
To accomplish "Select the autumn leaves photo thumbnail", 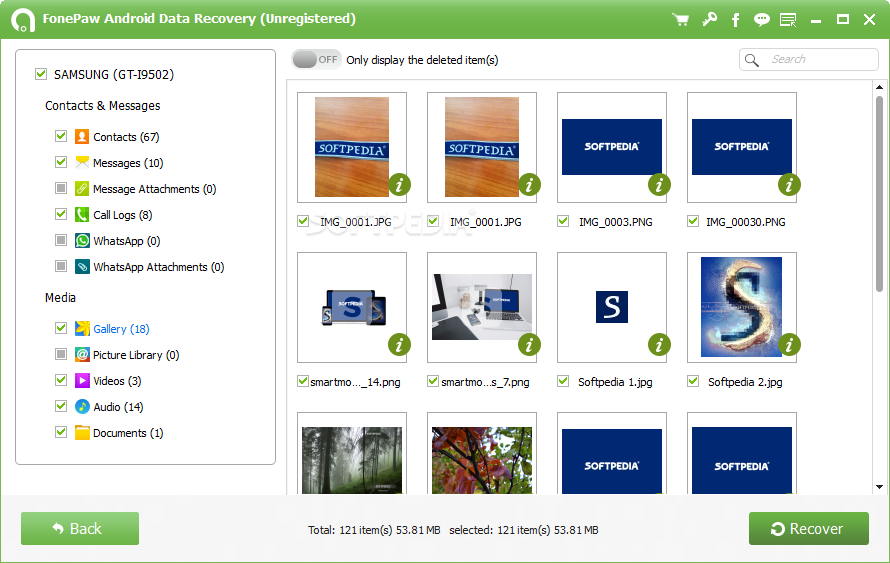I will pos(482,460).
